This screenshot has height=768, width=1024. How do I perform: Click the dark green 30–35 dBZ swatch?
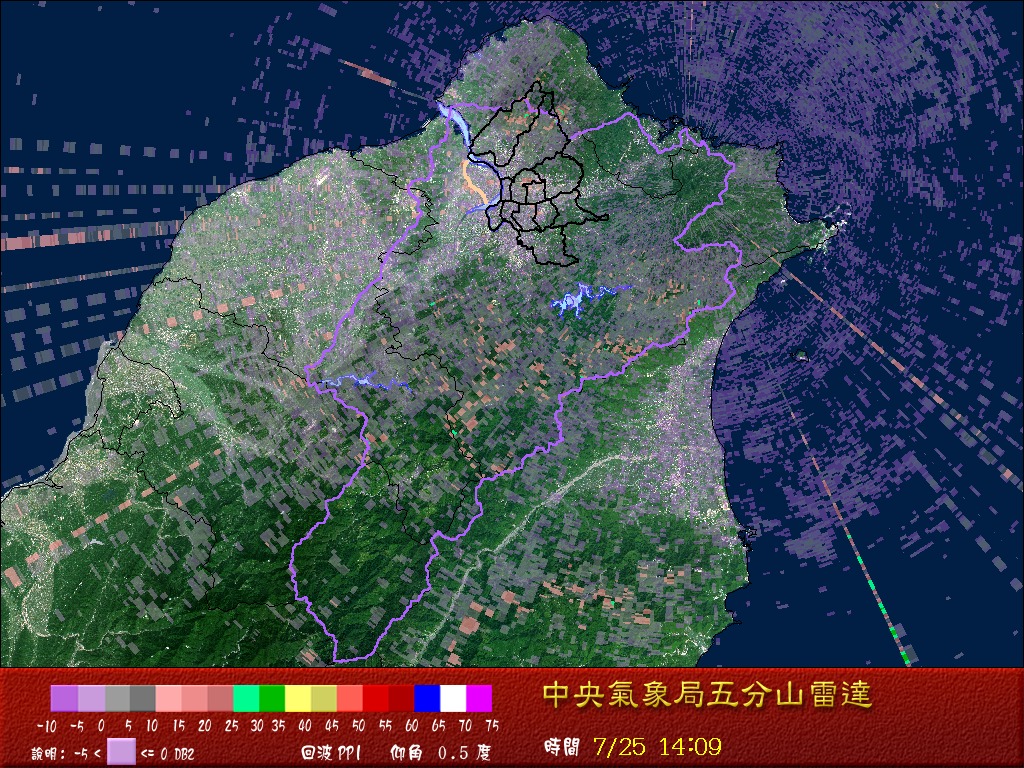pyautogui.click(x=272, y=698)
